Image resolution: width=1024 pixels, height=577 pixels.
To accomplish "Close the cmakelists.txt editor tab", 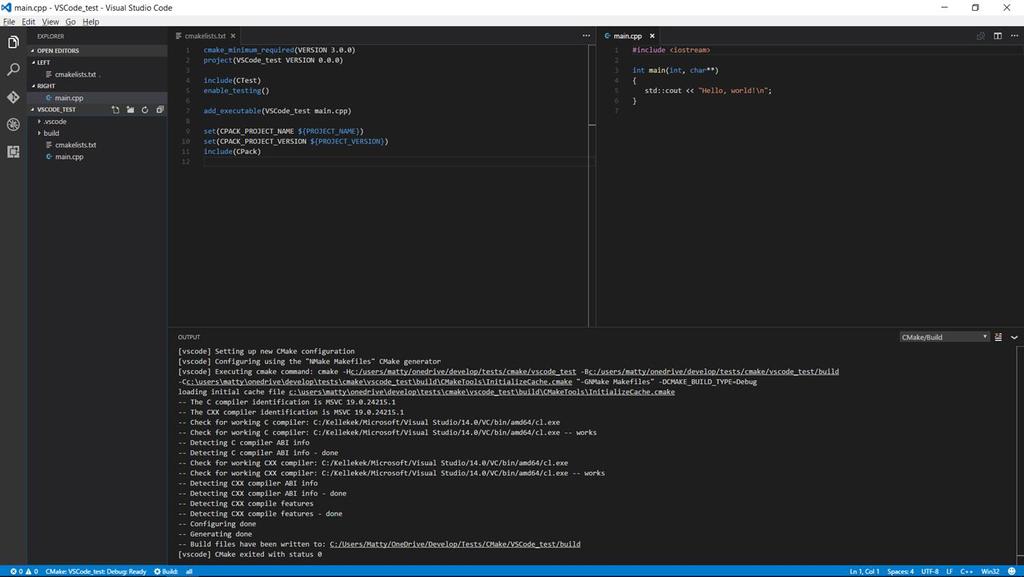I will (x=232, y=36).
